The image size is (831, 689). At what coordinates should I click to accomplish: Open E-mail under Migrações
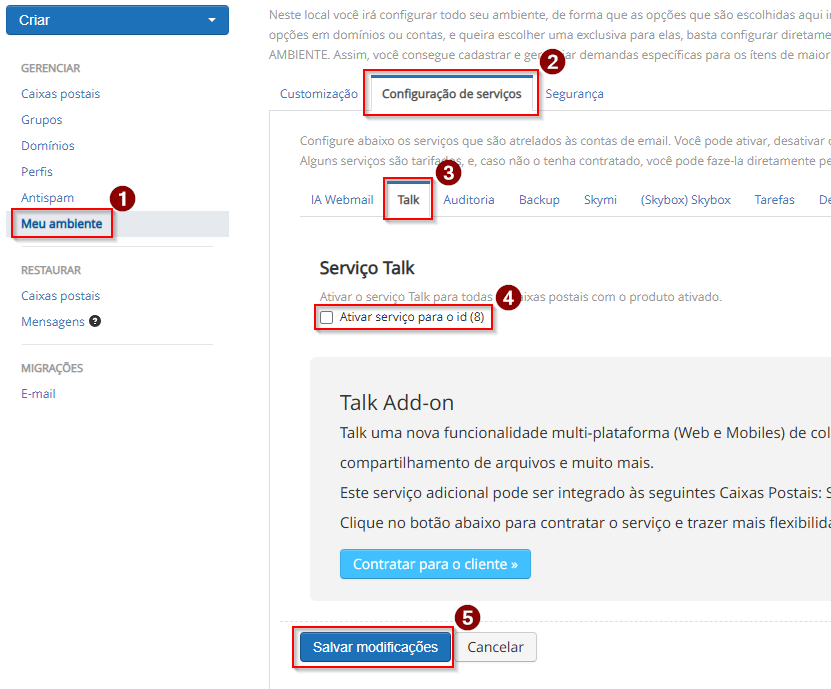coord(38,394)
